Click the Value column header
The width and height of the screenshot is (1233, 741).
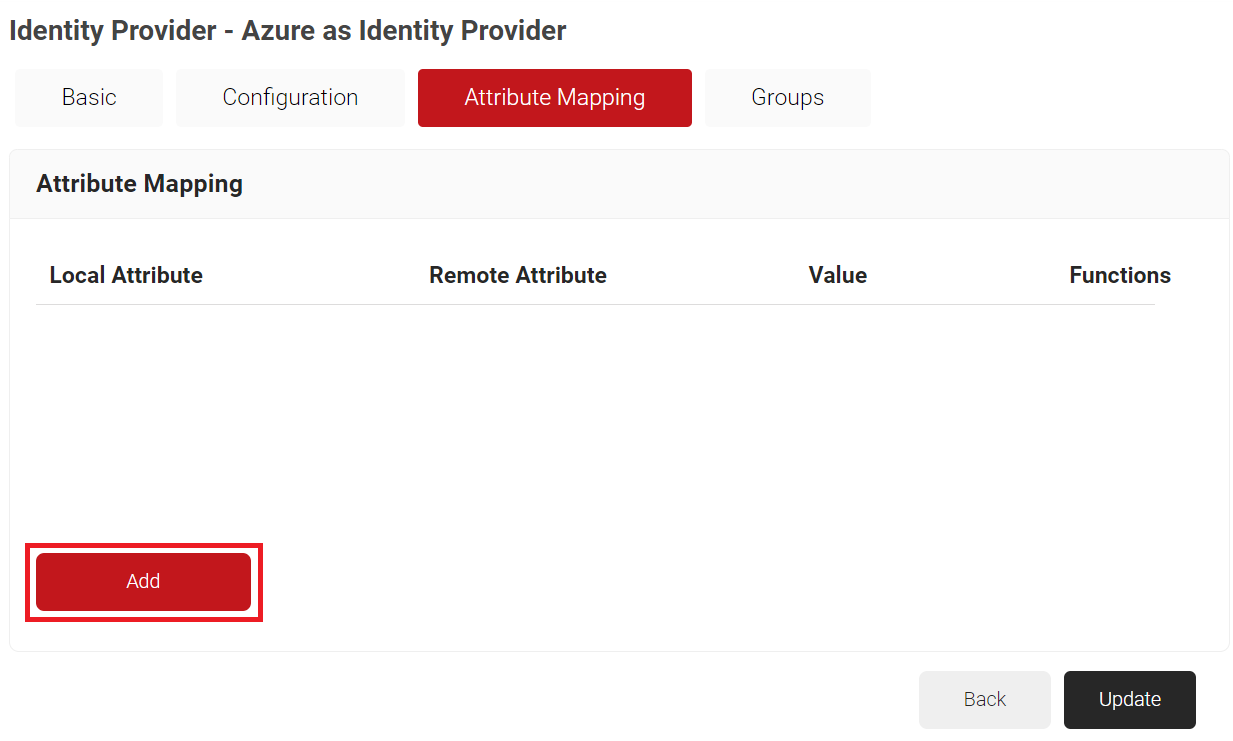click(837, 275)
